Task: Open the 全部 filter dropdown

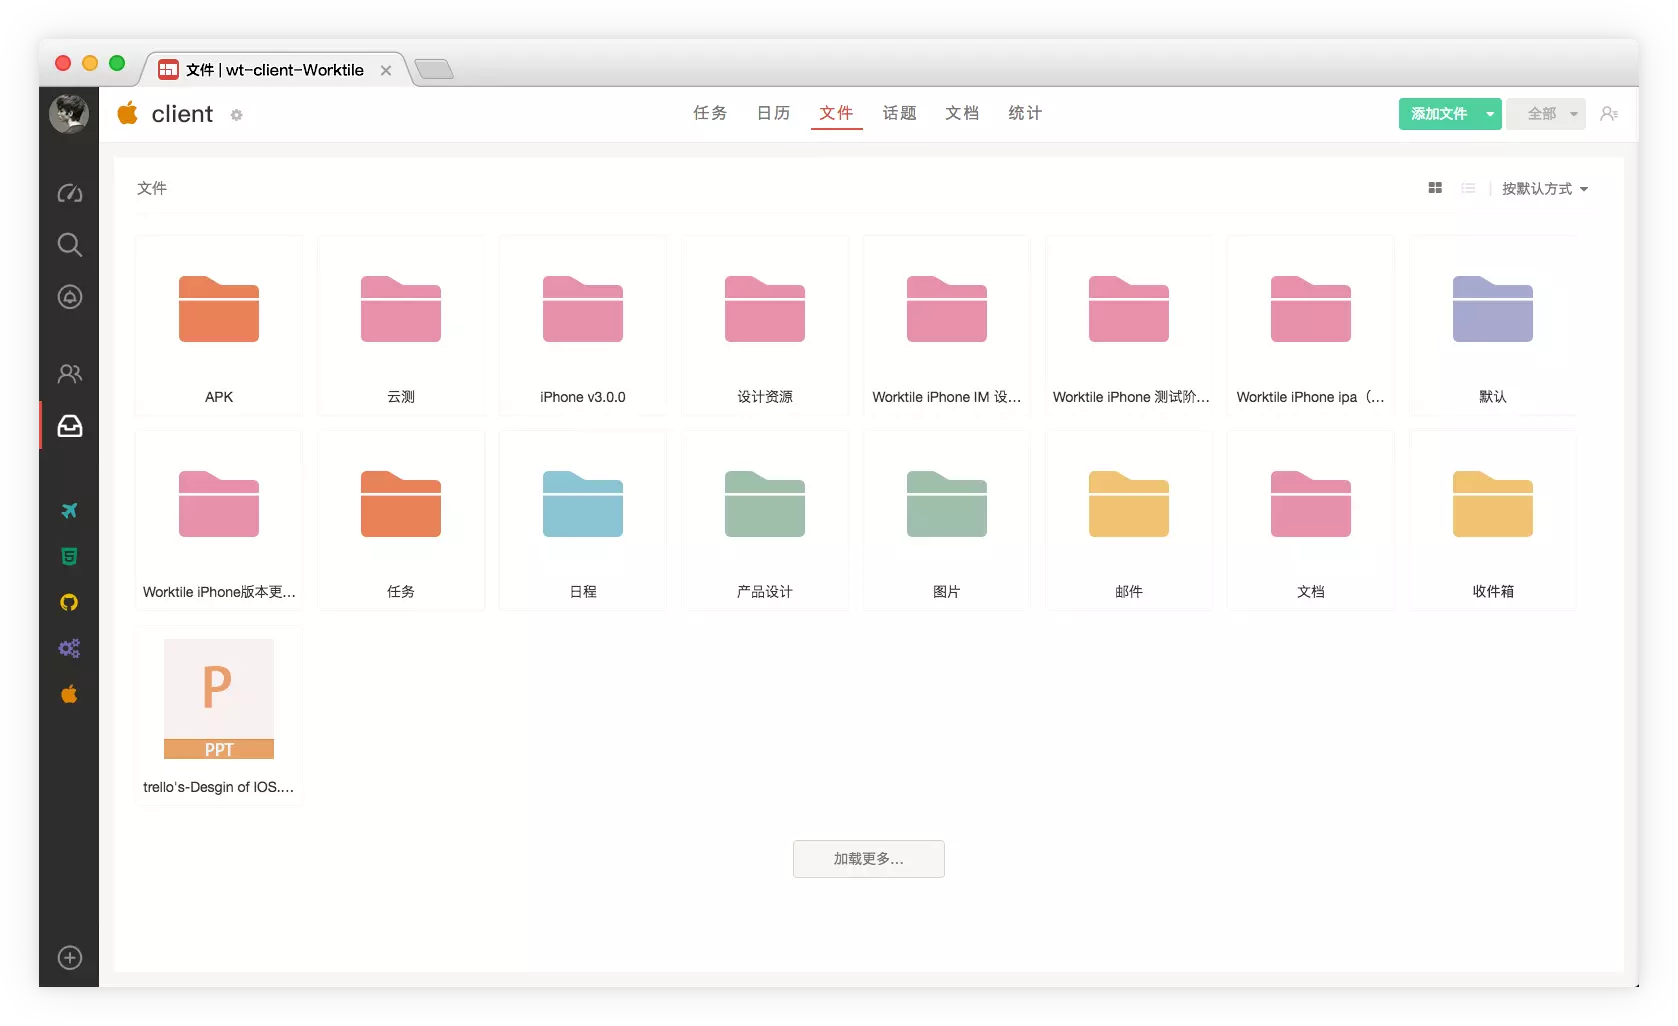Action: click(x=1546, y=114)
